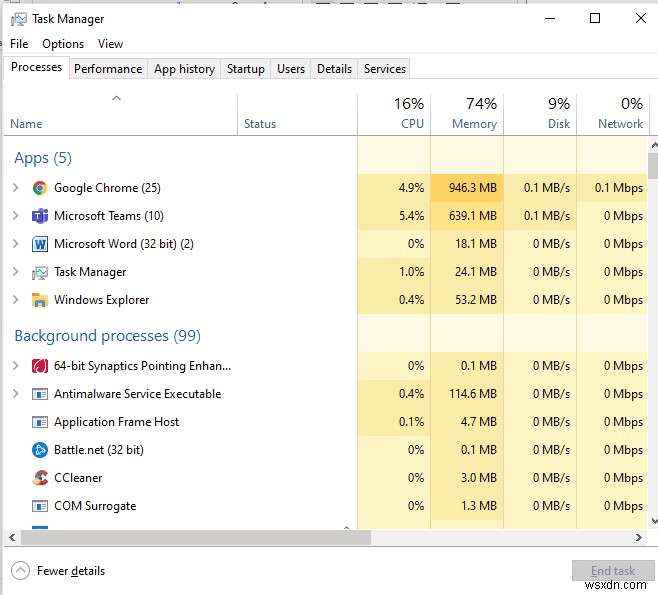
Task: Expand the Task Manager process entry
Action: [x=15, y=272]
